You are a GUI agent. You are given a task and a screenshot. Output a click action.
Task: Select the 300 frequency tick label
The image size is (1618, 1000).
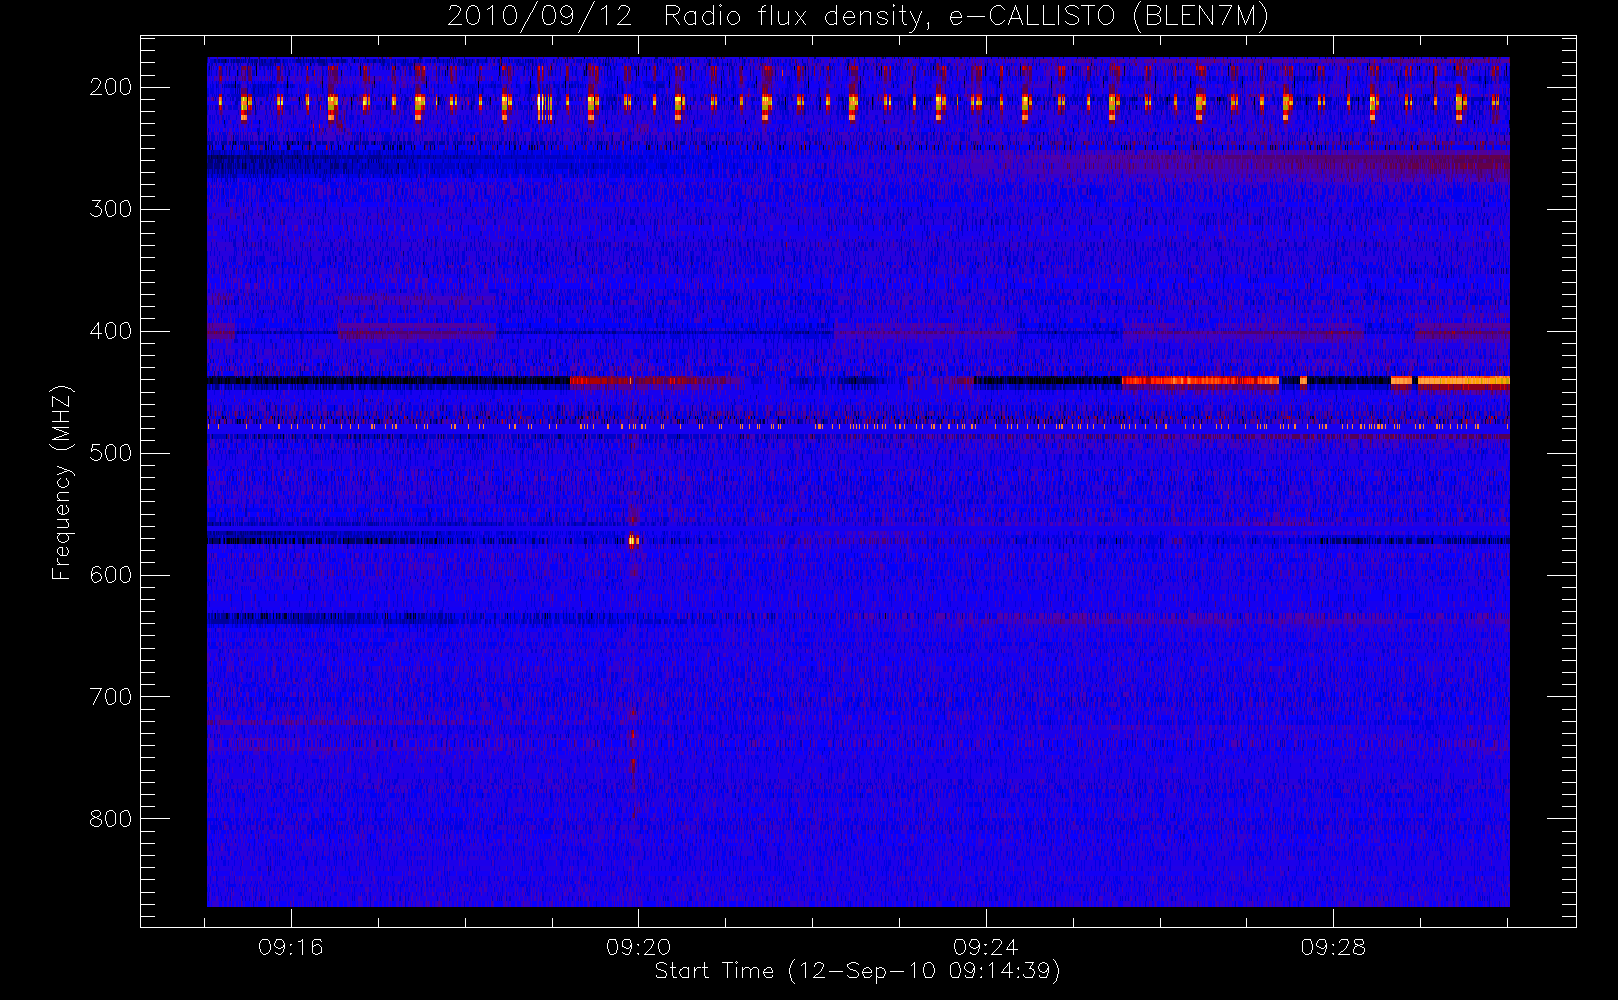[x=111, y=209]
